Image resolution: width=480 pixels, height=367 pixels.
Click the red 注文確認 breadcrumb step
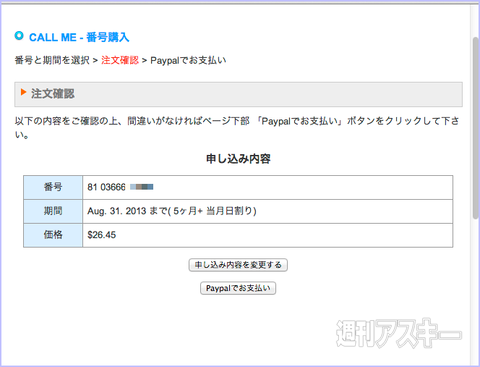[120, 60]
